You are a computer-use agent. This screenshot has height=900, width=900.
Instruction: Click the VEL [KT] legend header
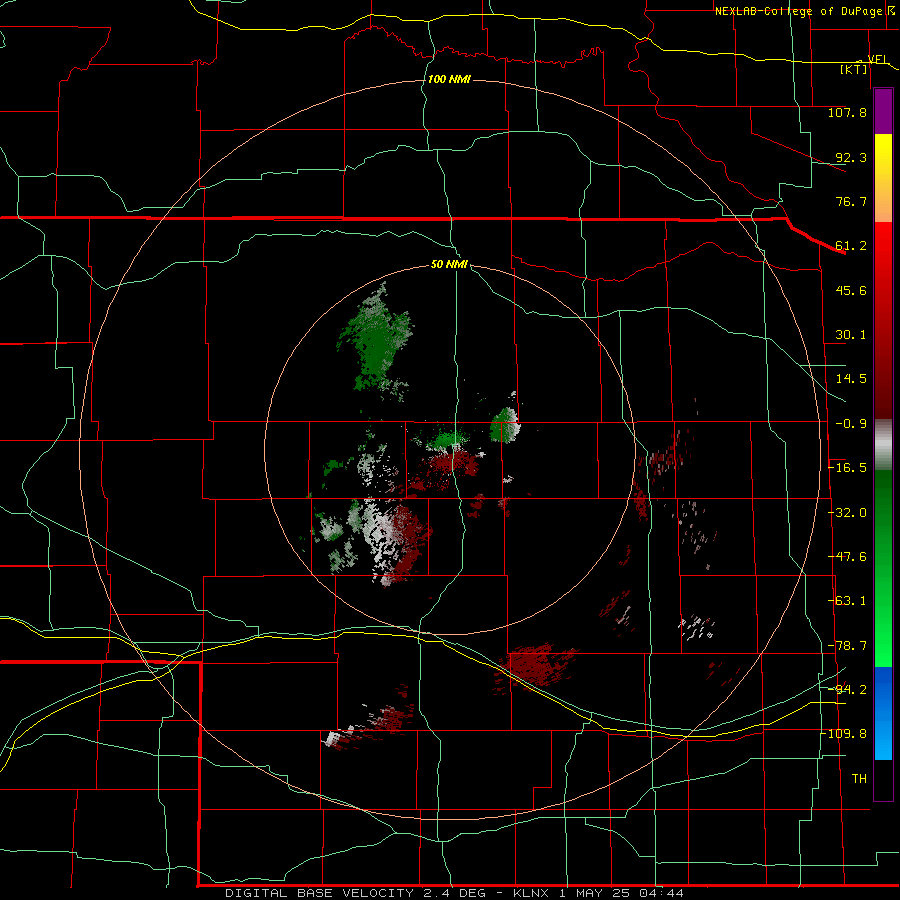[x=864, y=64]
